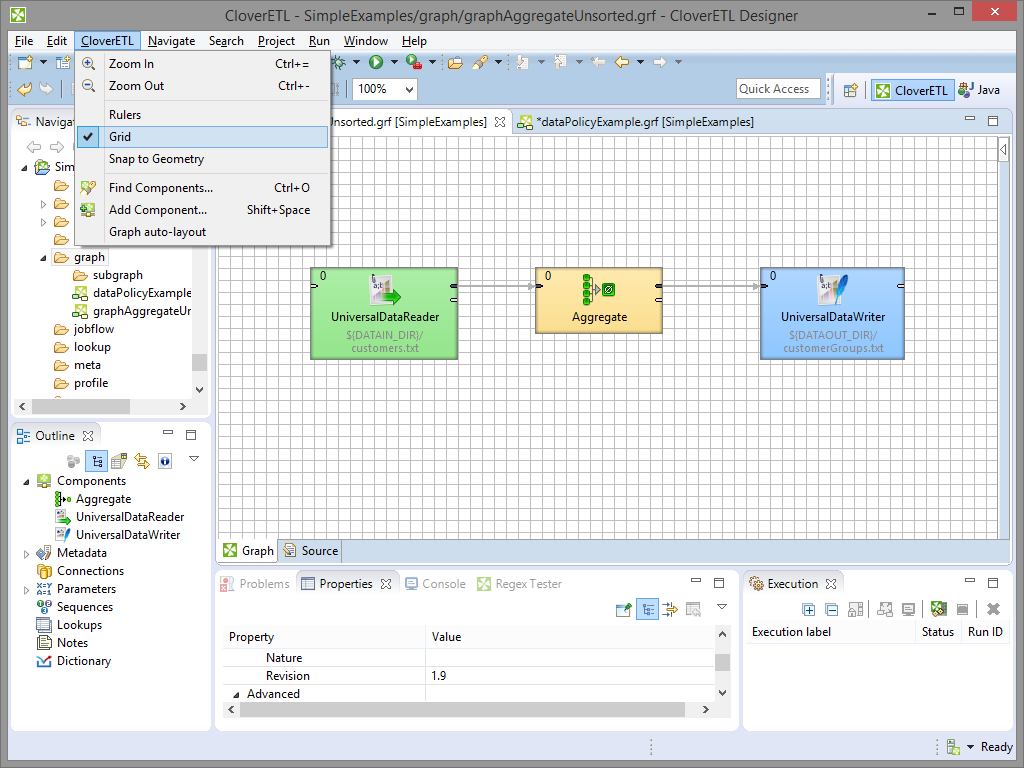
Task: Toggle Show Categories in Properties toolbar
Action: coord(647,609)
